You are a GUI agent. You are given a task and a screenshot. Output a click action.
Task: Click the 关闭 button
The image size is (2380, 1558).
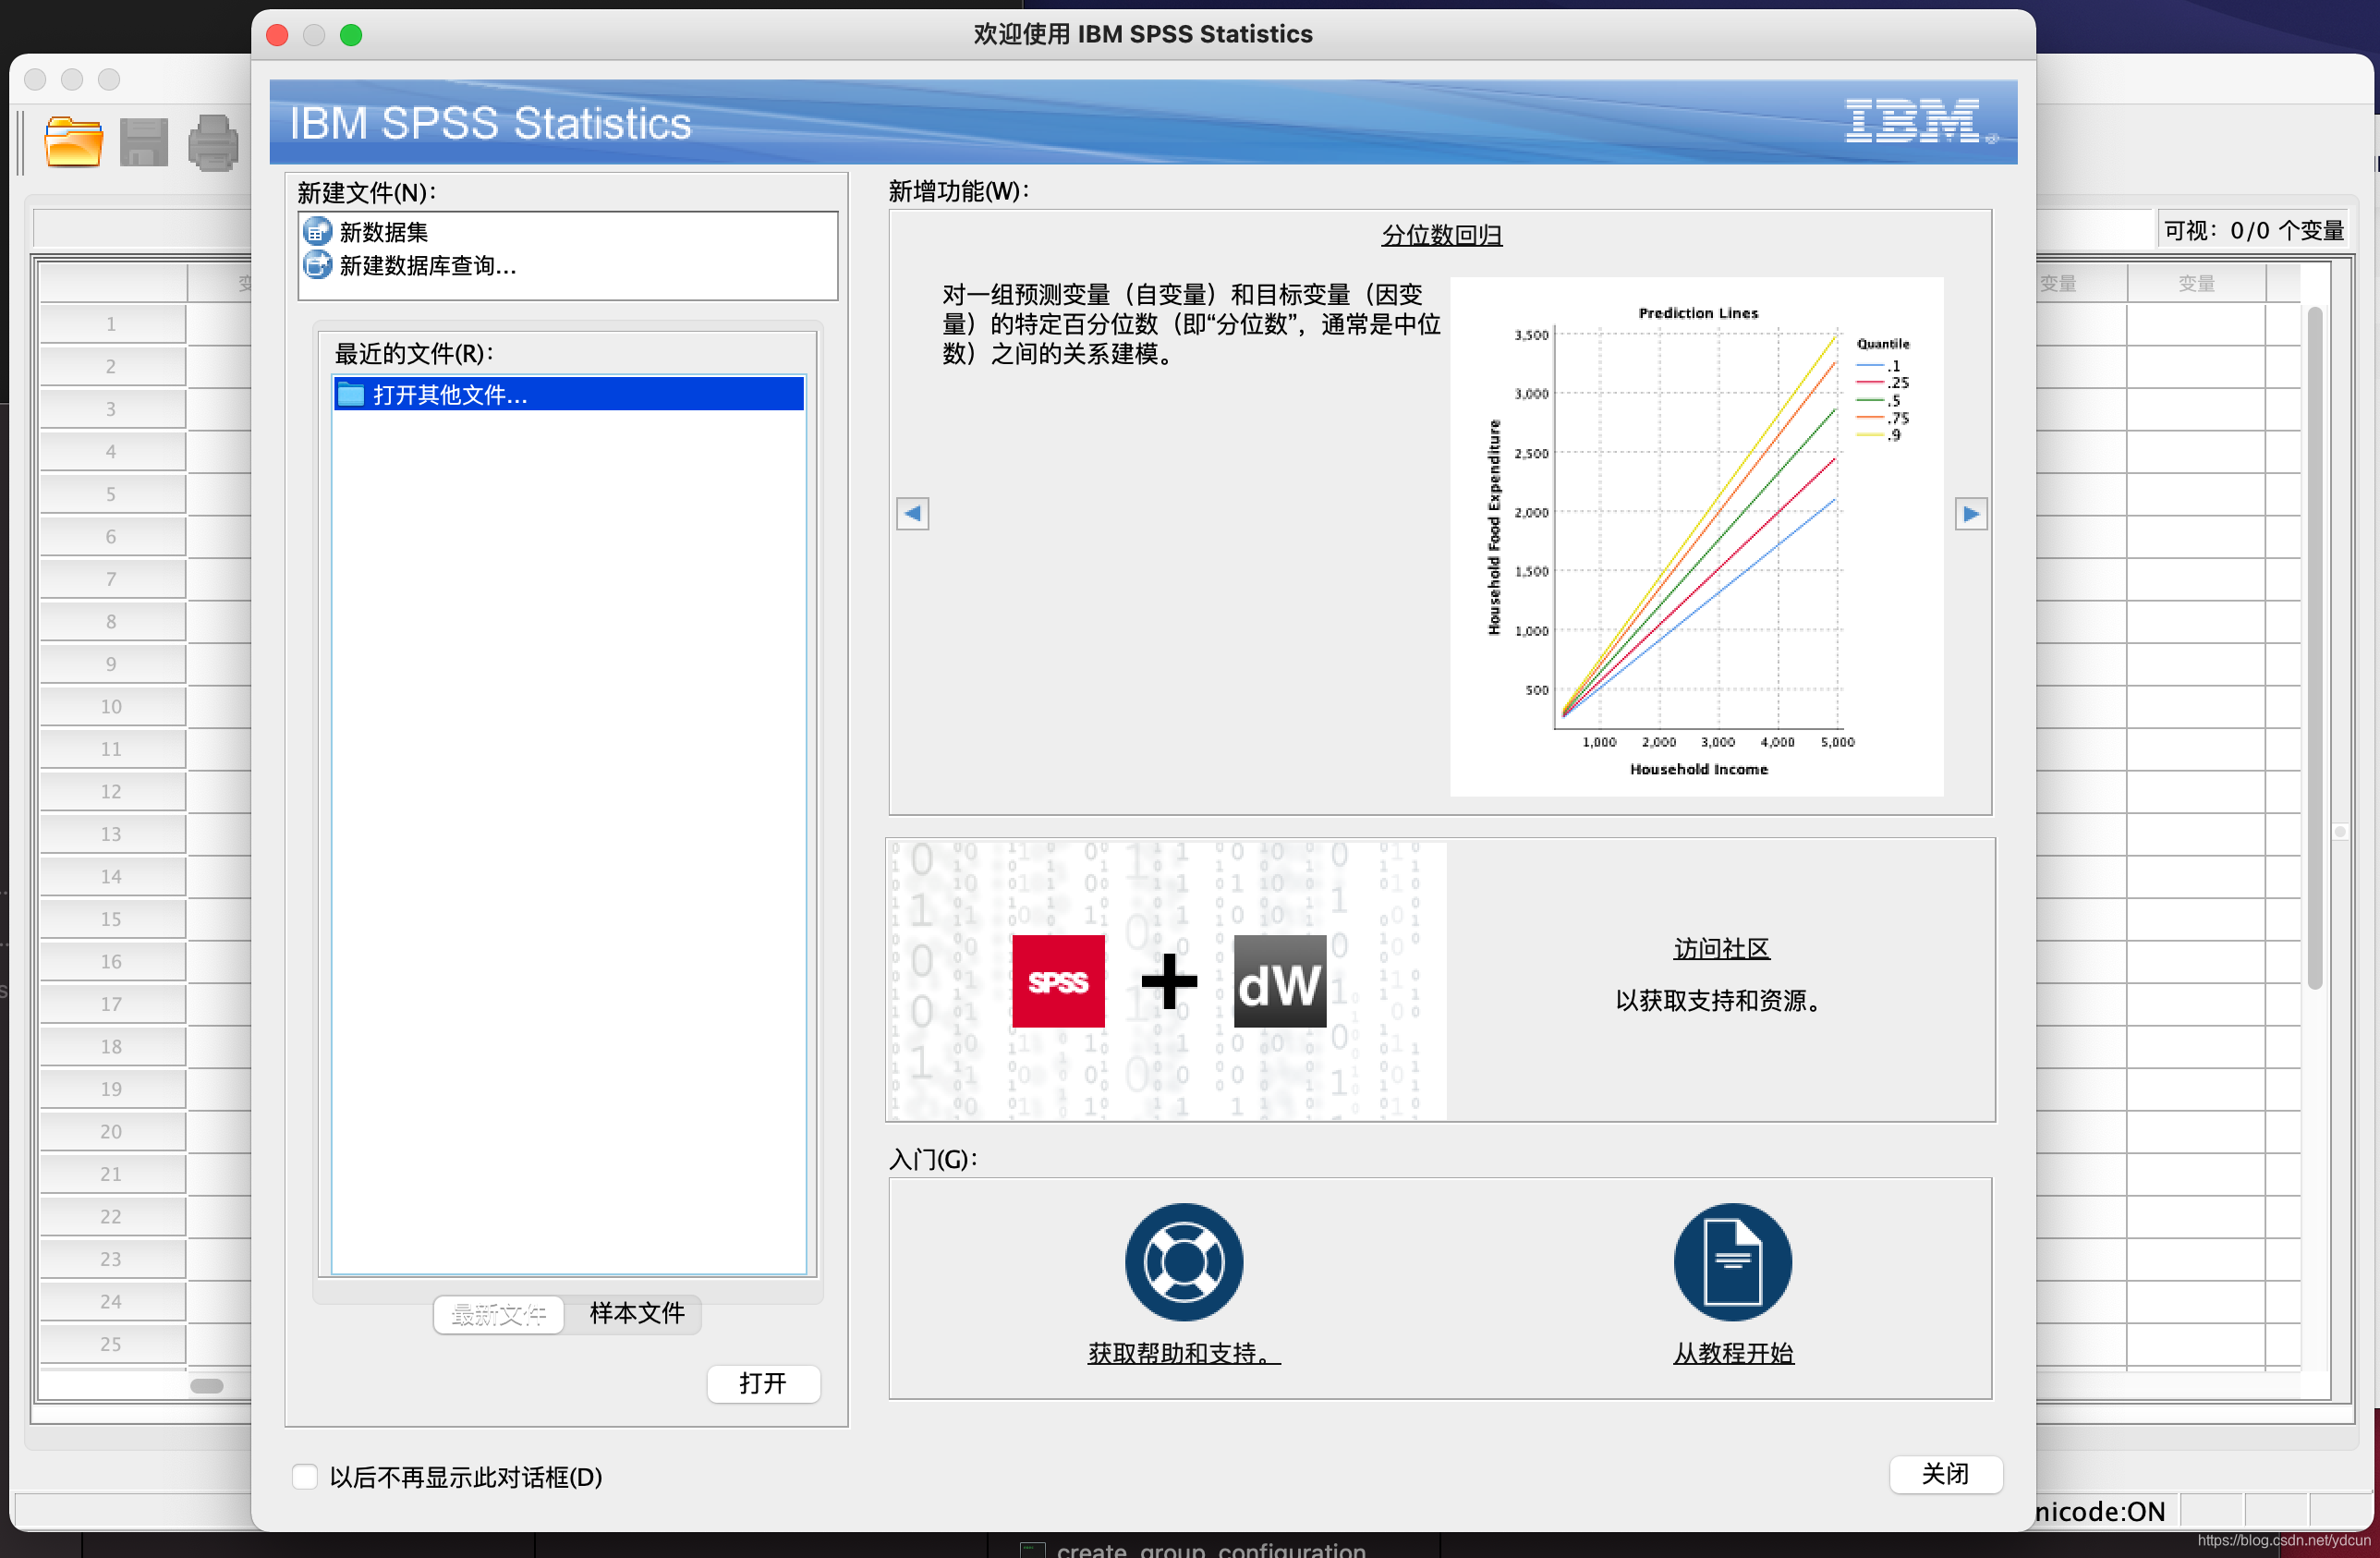pyautogui.click(x=1945, y=1474)
